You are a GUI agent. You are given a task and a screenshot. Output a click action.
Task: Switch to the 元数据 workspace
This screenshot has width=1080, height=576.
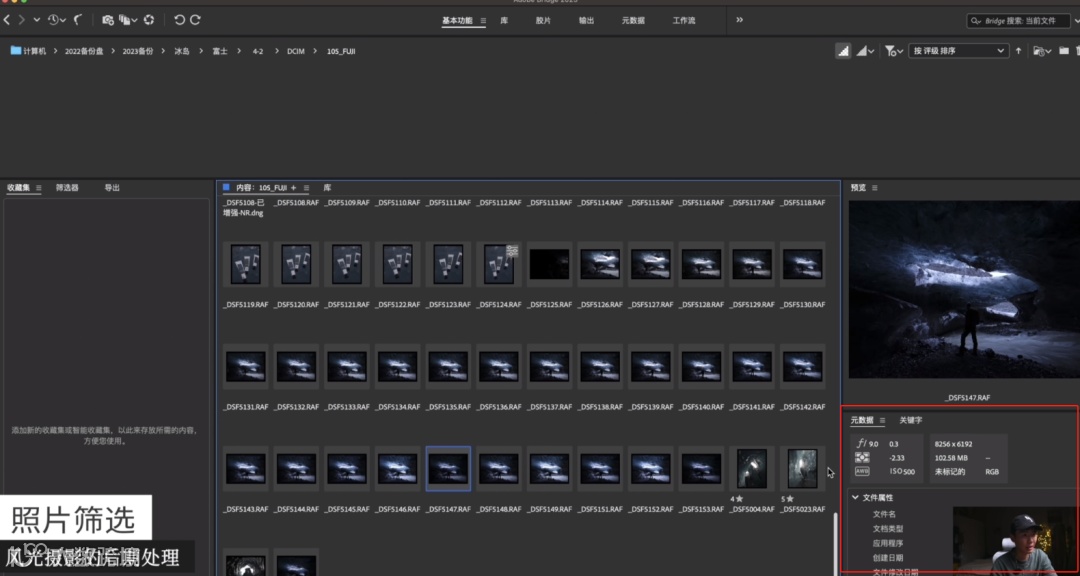coord(633,21)
